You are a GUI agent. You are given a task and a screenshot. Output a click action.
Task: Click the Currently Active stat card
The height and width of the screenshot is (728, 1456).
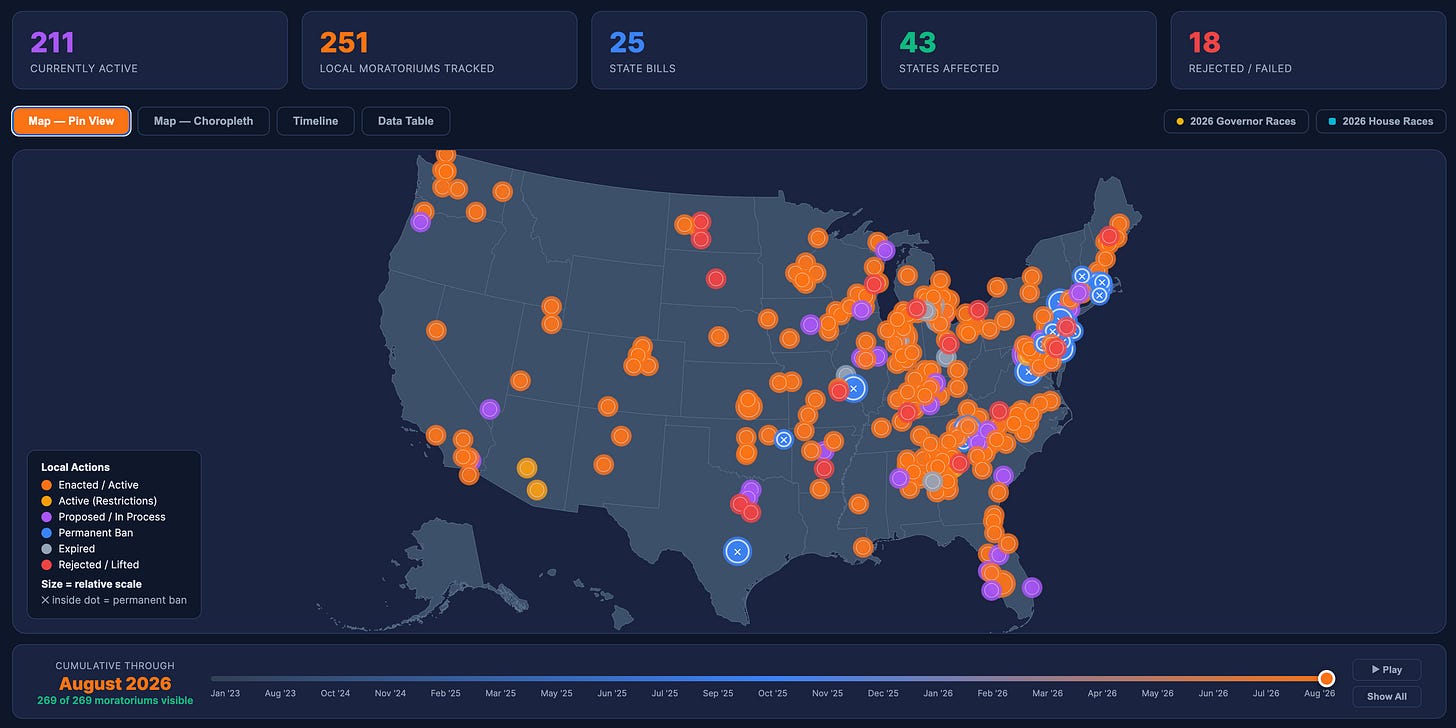pyautogui.click(x=149, y=50)
